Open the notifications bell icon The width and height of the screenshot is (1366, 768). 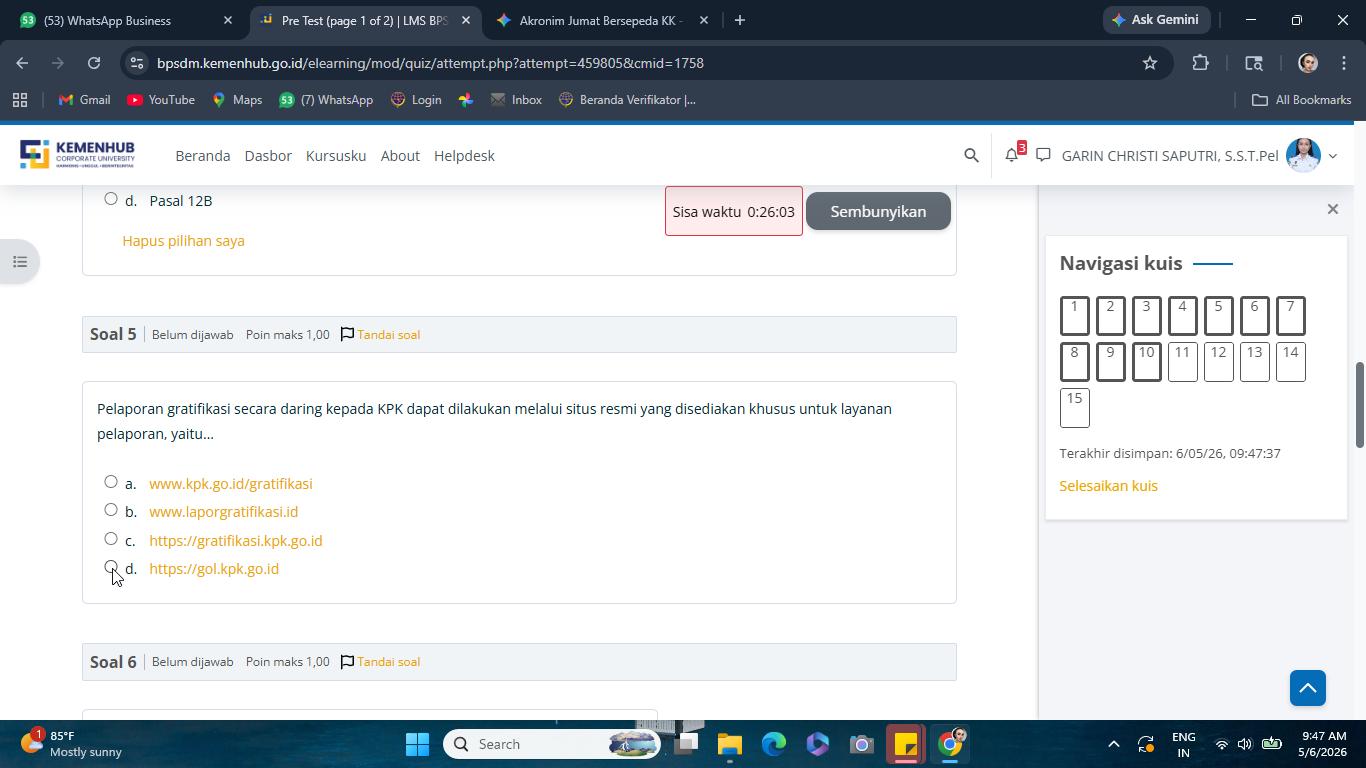[x=1012, y=155]
